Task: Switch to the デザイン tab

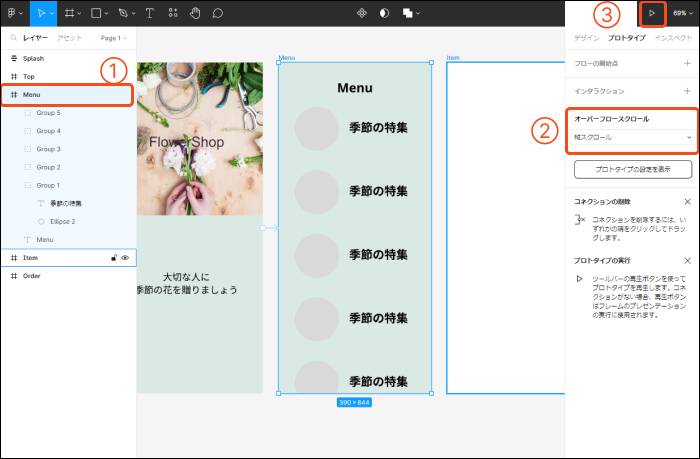Action: click(x=586, y=38)
